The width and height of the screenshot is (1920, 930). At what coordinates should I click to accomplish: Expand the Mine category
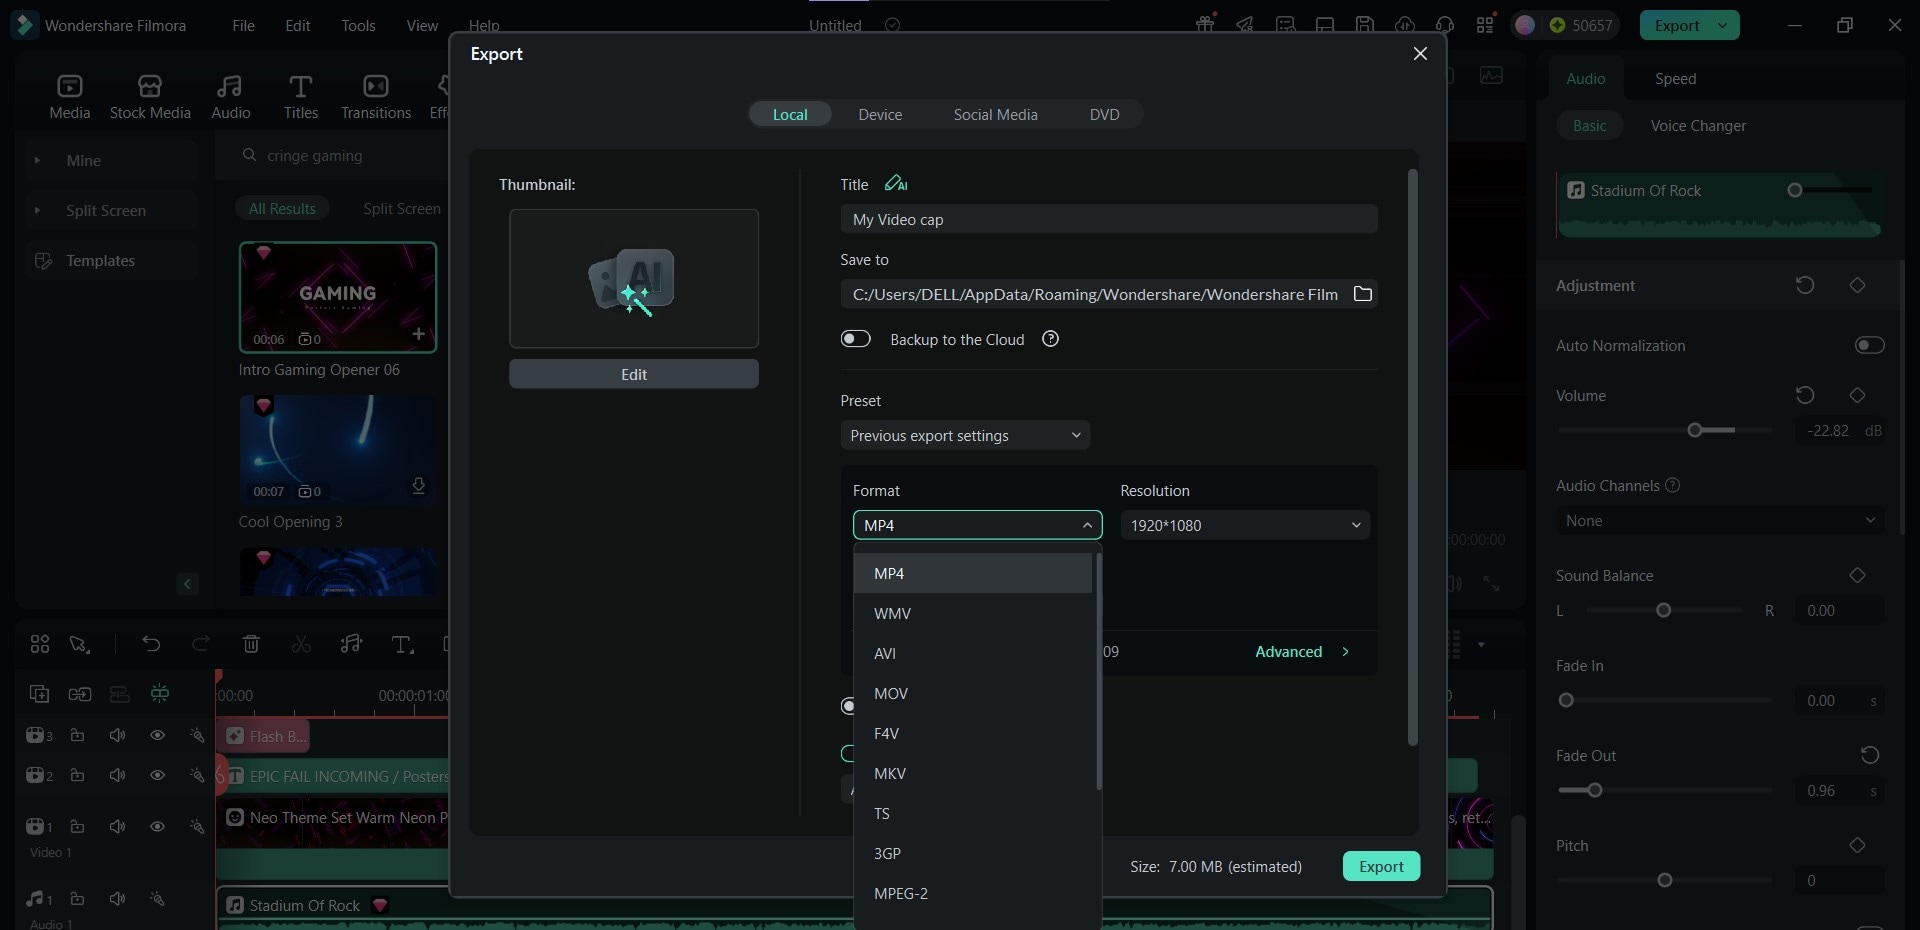tap(37, 160)
